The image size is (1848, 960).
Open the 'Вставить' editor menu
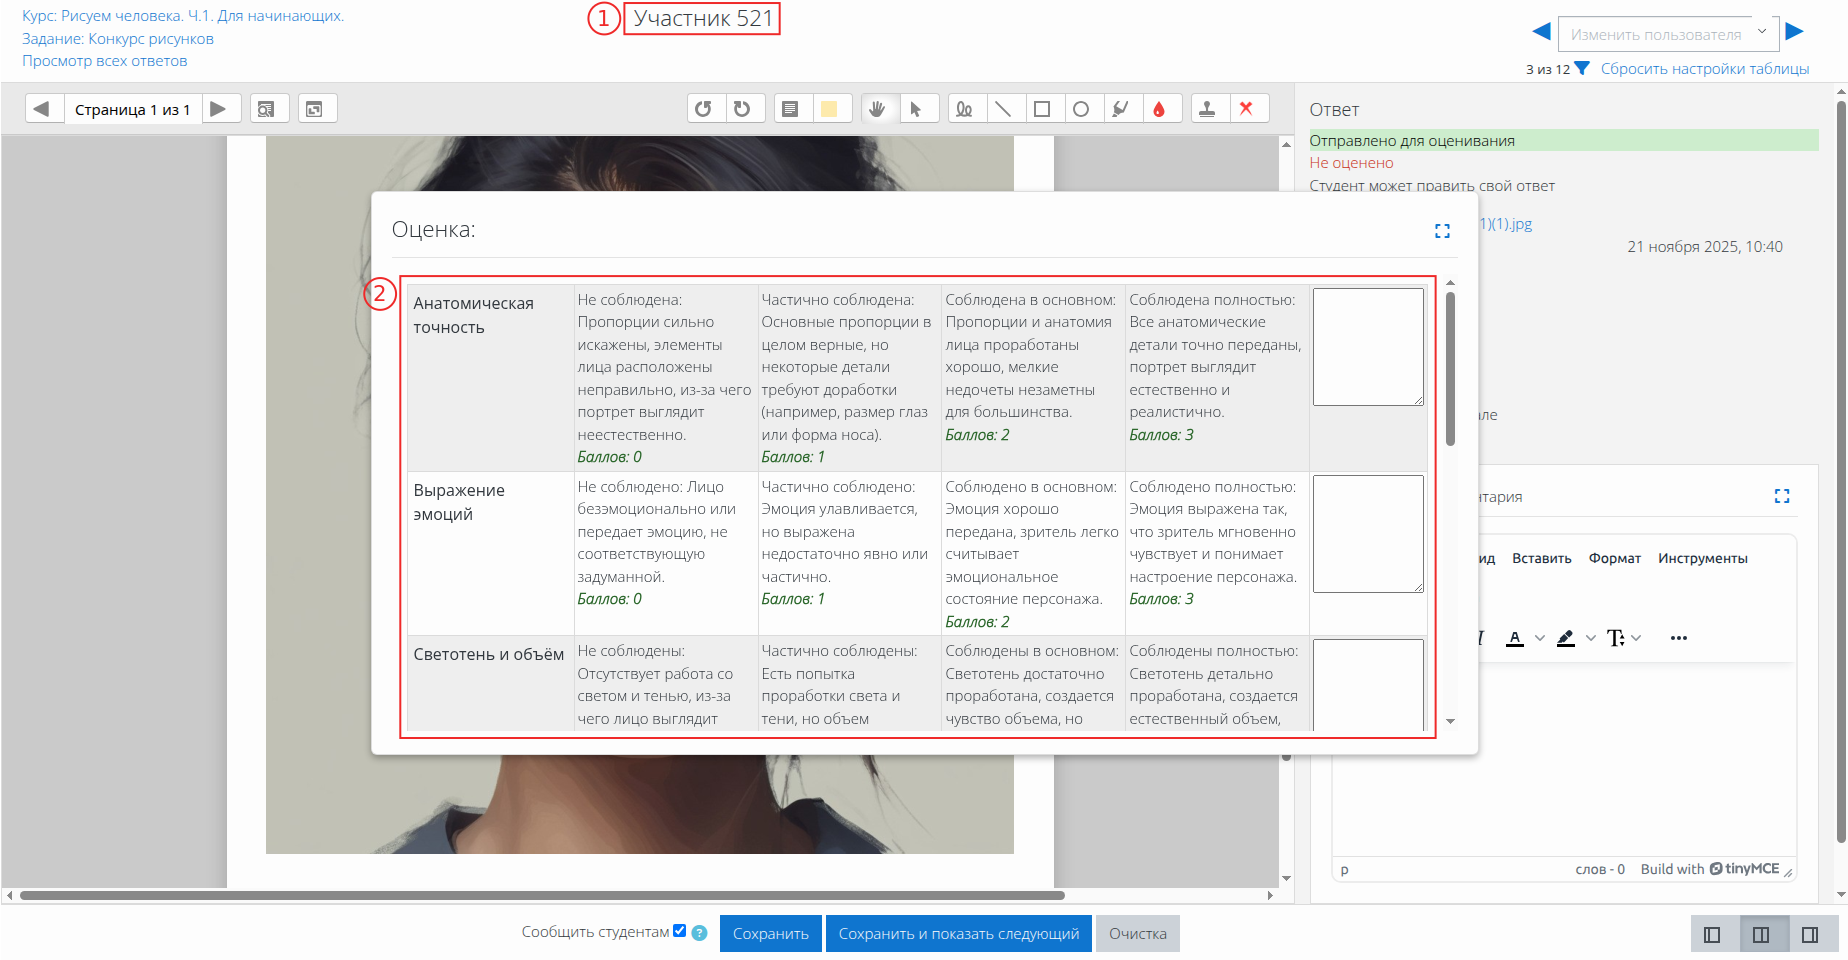(1541, 558)
